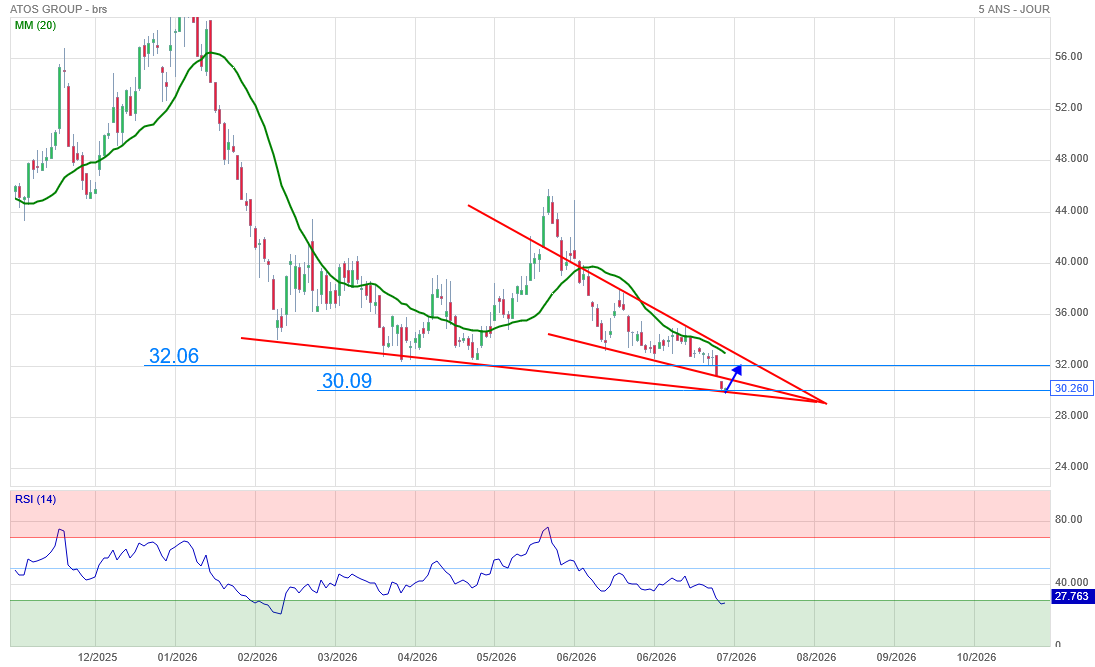Click the 05/2026 date axis label

point(497,657)
